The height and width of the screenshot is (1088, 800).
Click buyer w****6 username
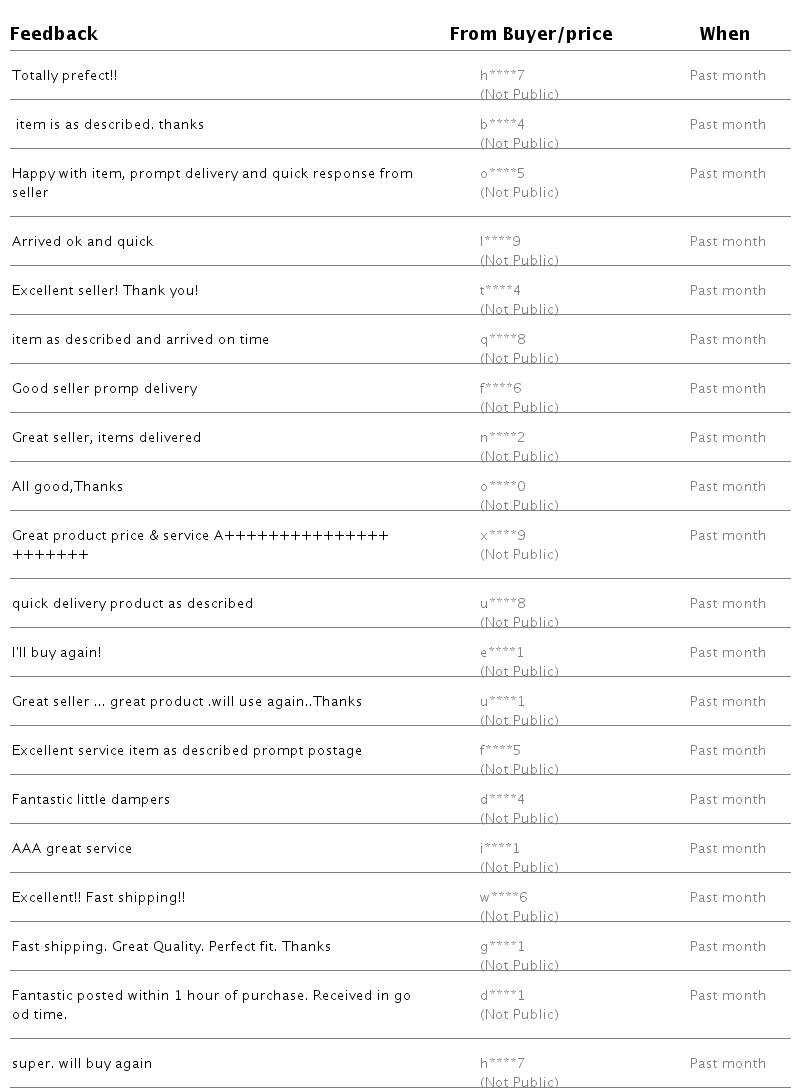pos(503,898)
